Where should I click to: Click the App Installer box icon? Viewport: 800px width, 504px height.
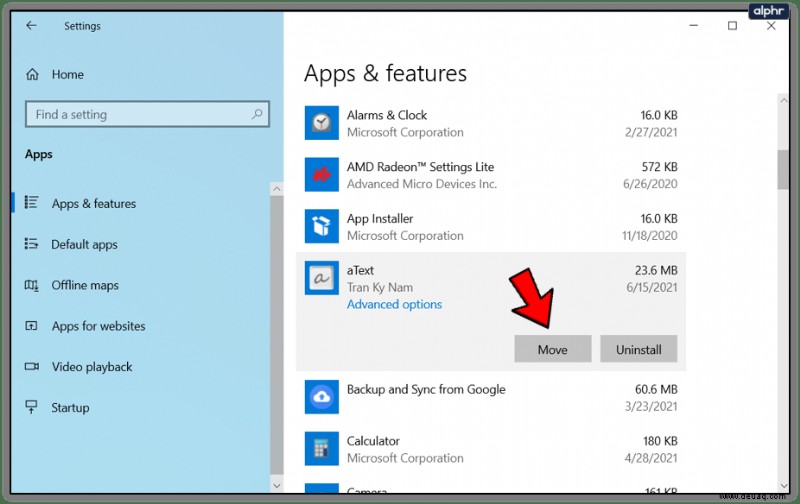321,226
